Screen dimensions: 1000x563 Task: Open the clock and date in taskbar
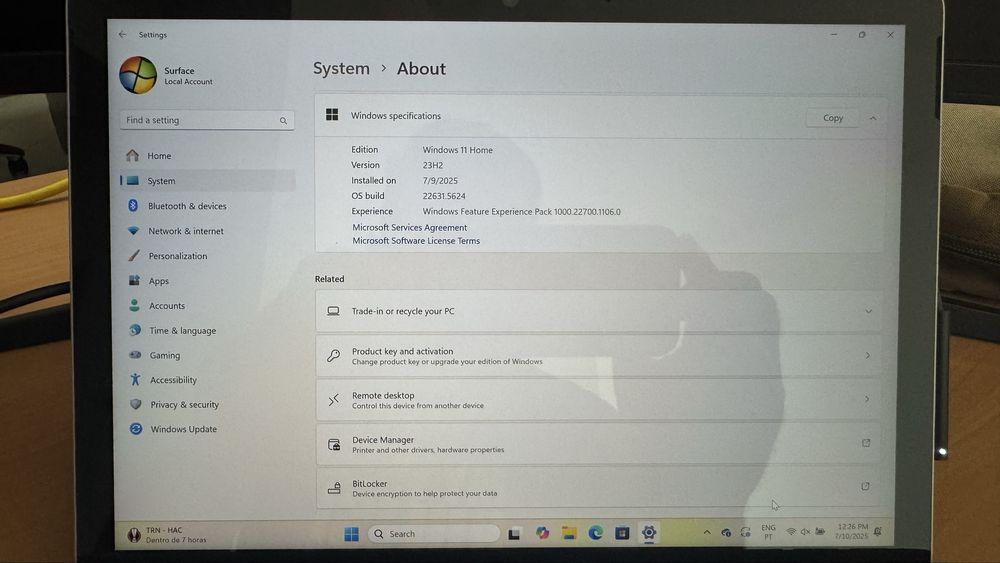[852, 531]
